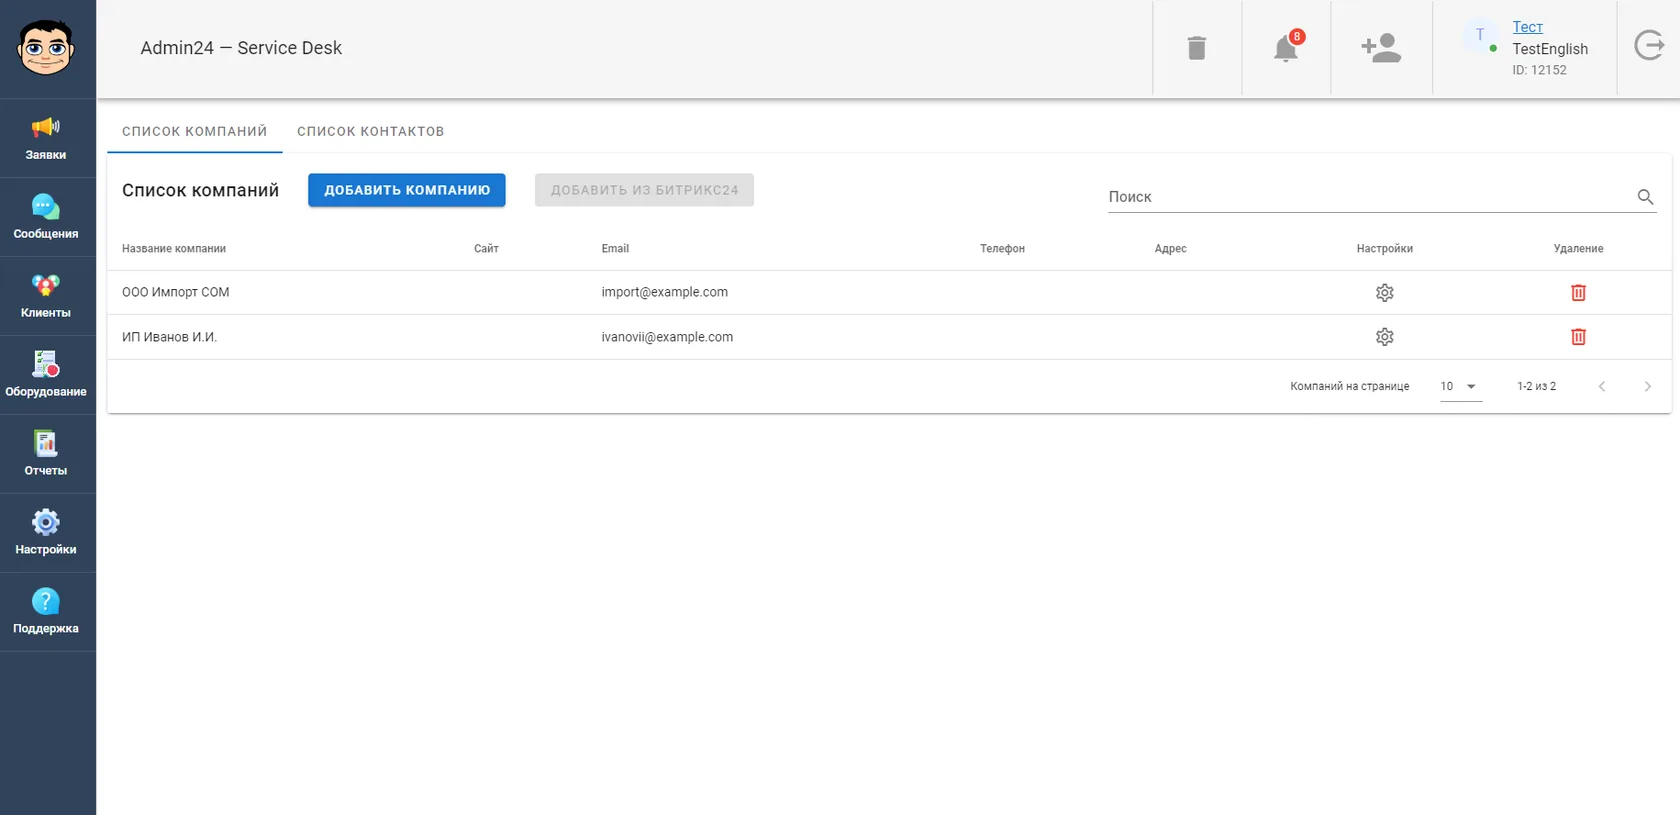
Task: Select the ИП Иванов И.И. company name
Action: pyautogui.click(x=170, y=337)
